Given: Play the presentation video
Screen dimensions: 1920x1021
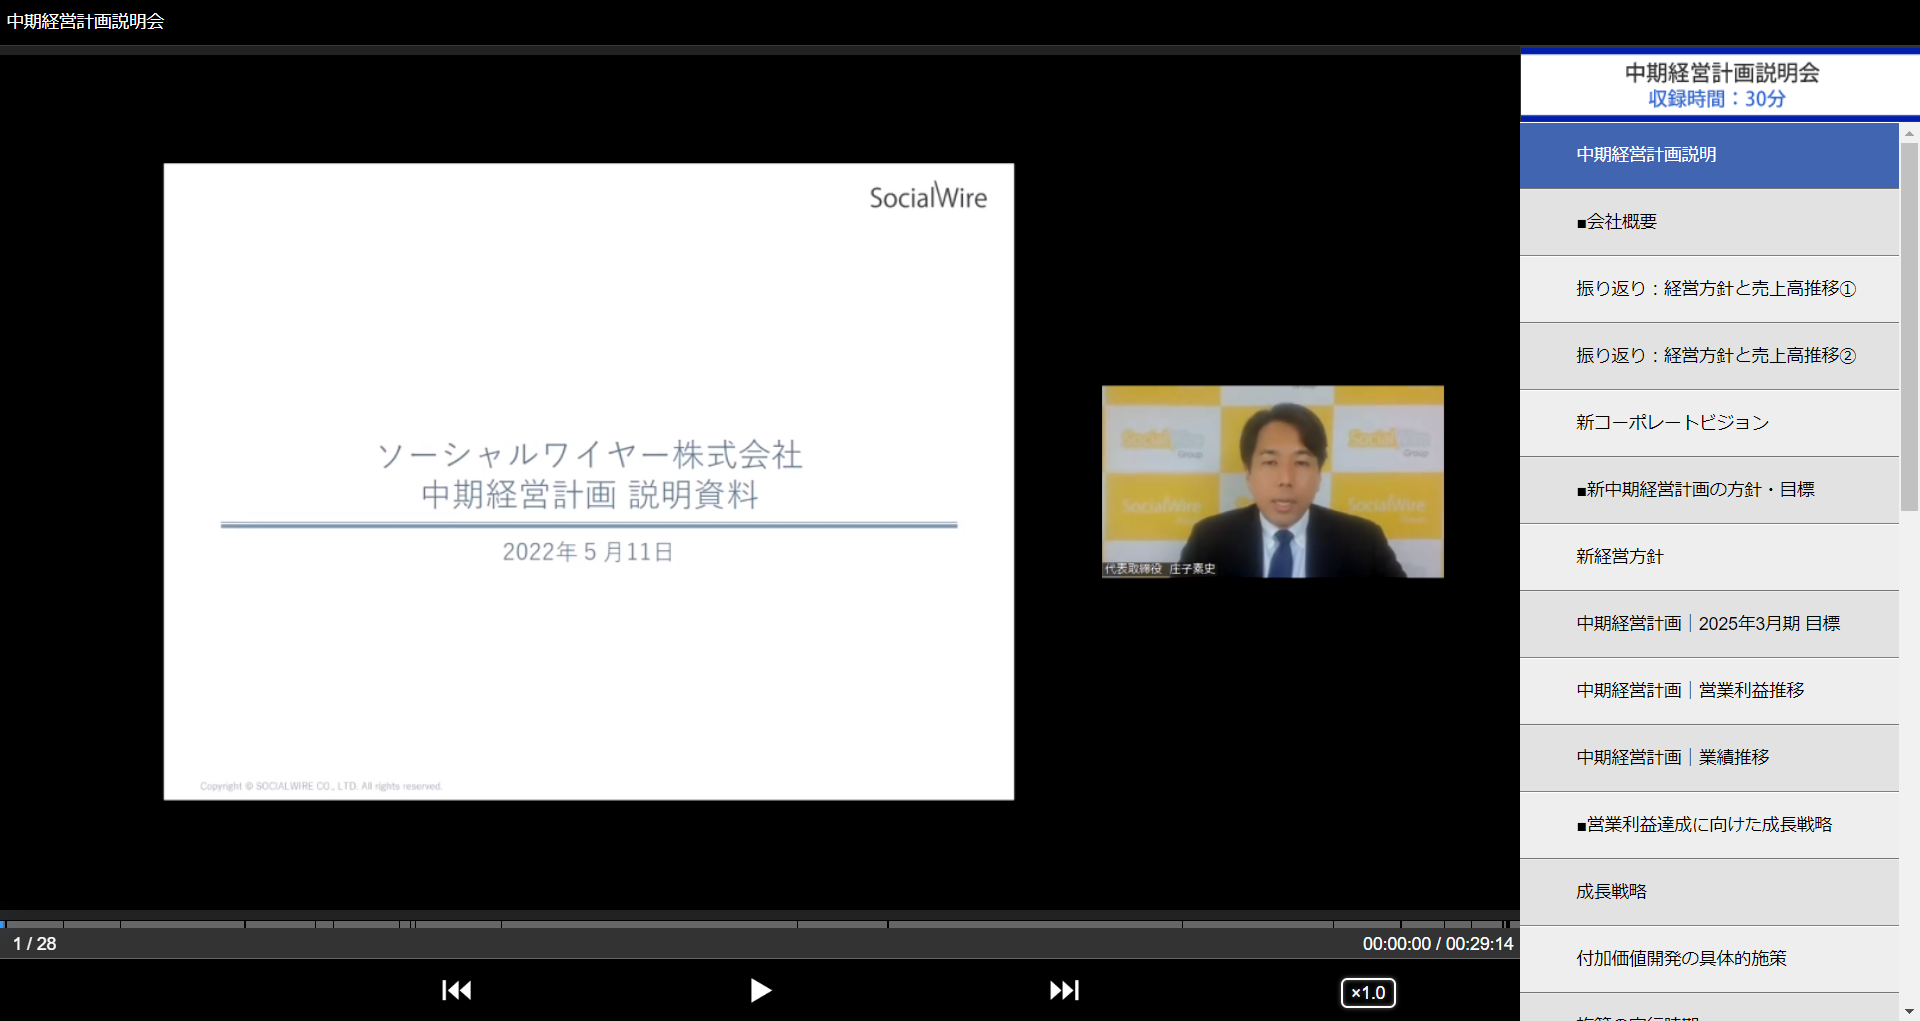Looking at the screenshot, I should tap(760, 990).
